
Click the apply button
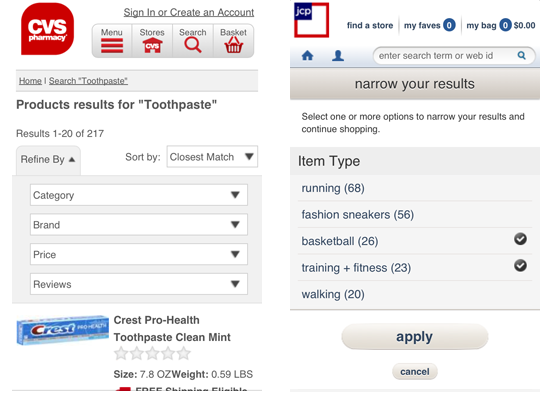(x=415, y=336)
